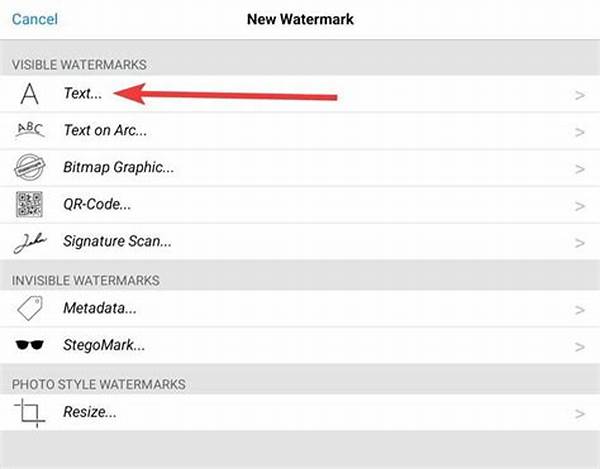Expand the Resize row chevron

[x=579, y=413]
